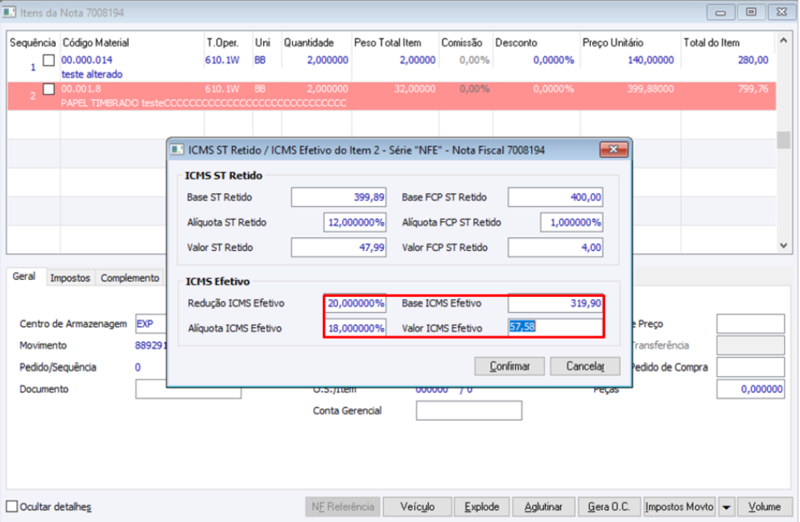This screenshot has height=522, width=800.
Task: Click the Desconto column header
Action: [516, 43]
